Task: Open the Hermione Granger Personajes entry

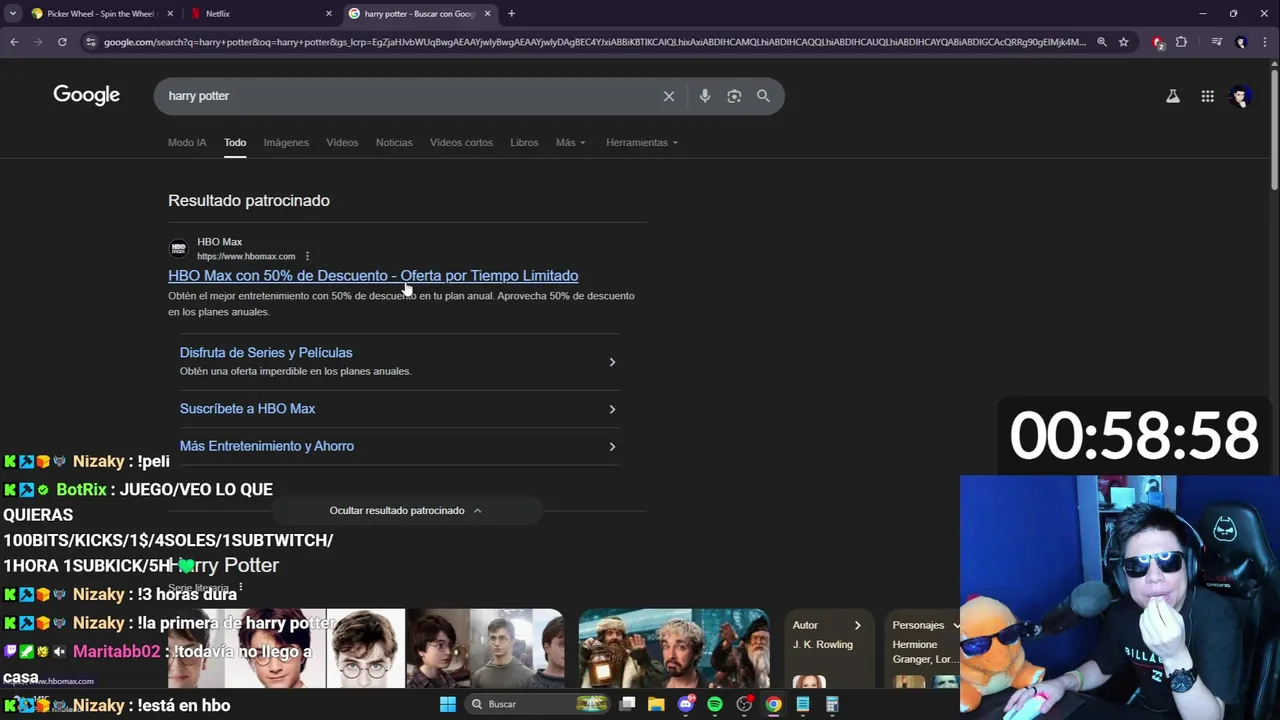Action: click(923, 652)
